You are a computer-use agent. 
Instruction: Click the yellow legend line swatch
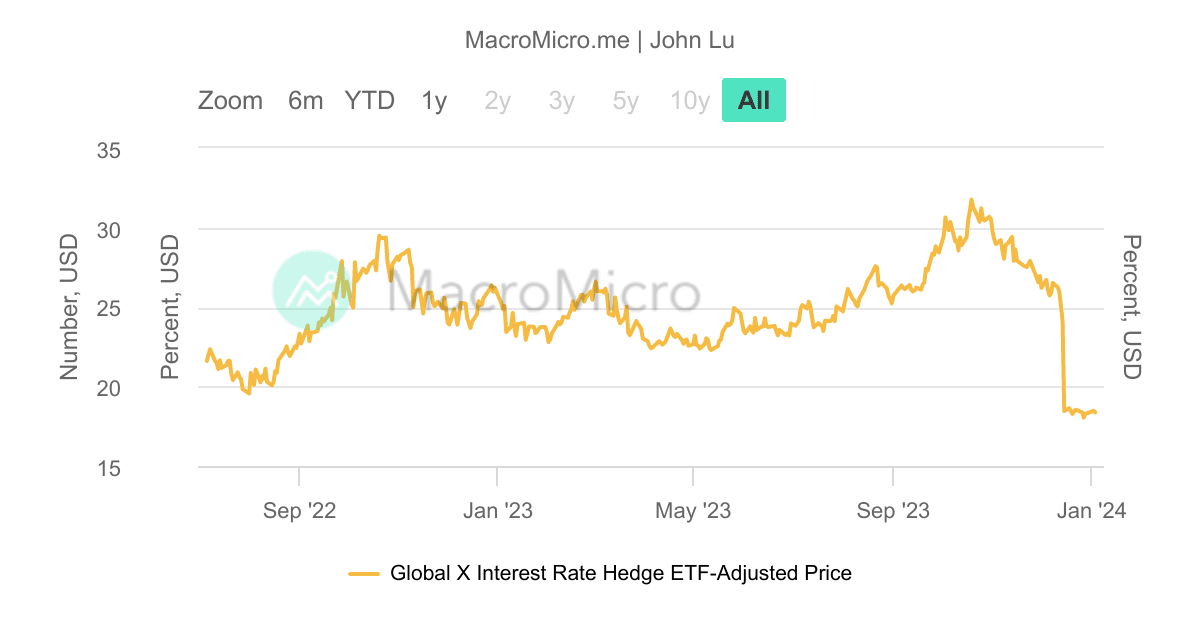365,573
